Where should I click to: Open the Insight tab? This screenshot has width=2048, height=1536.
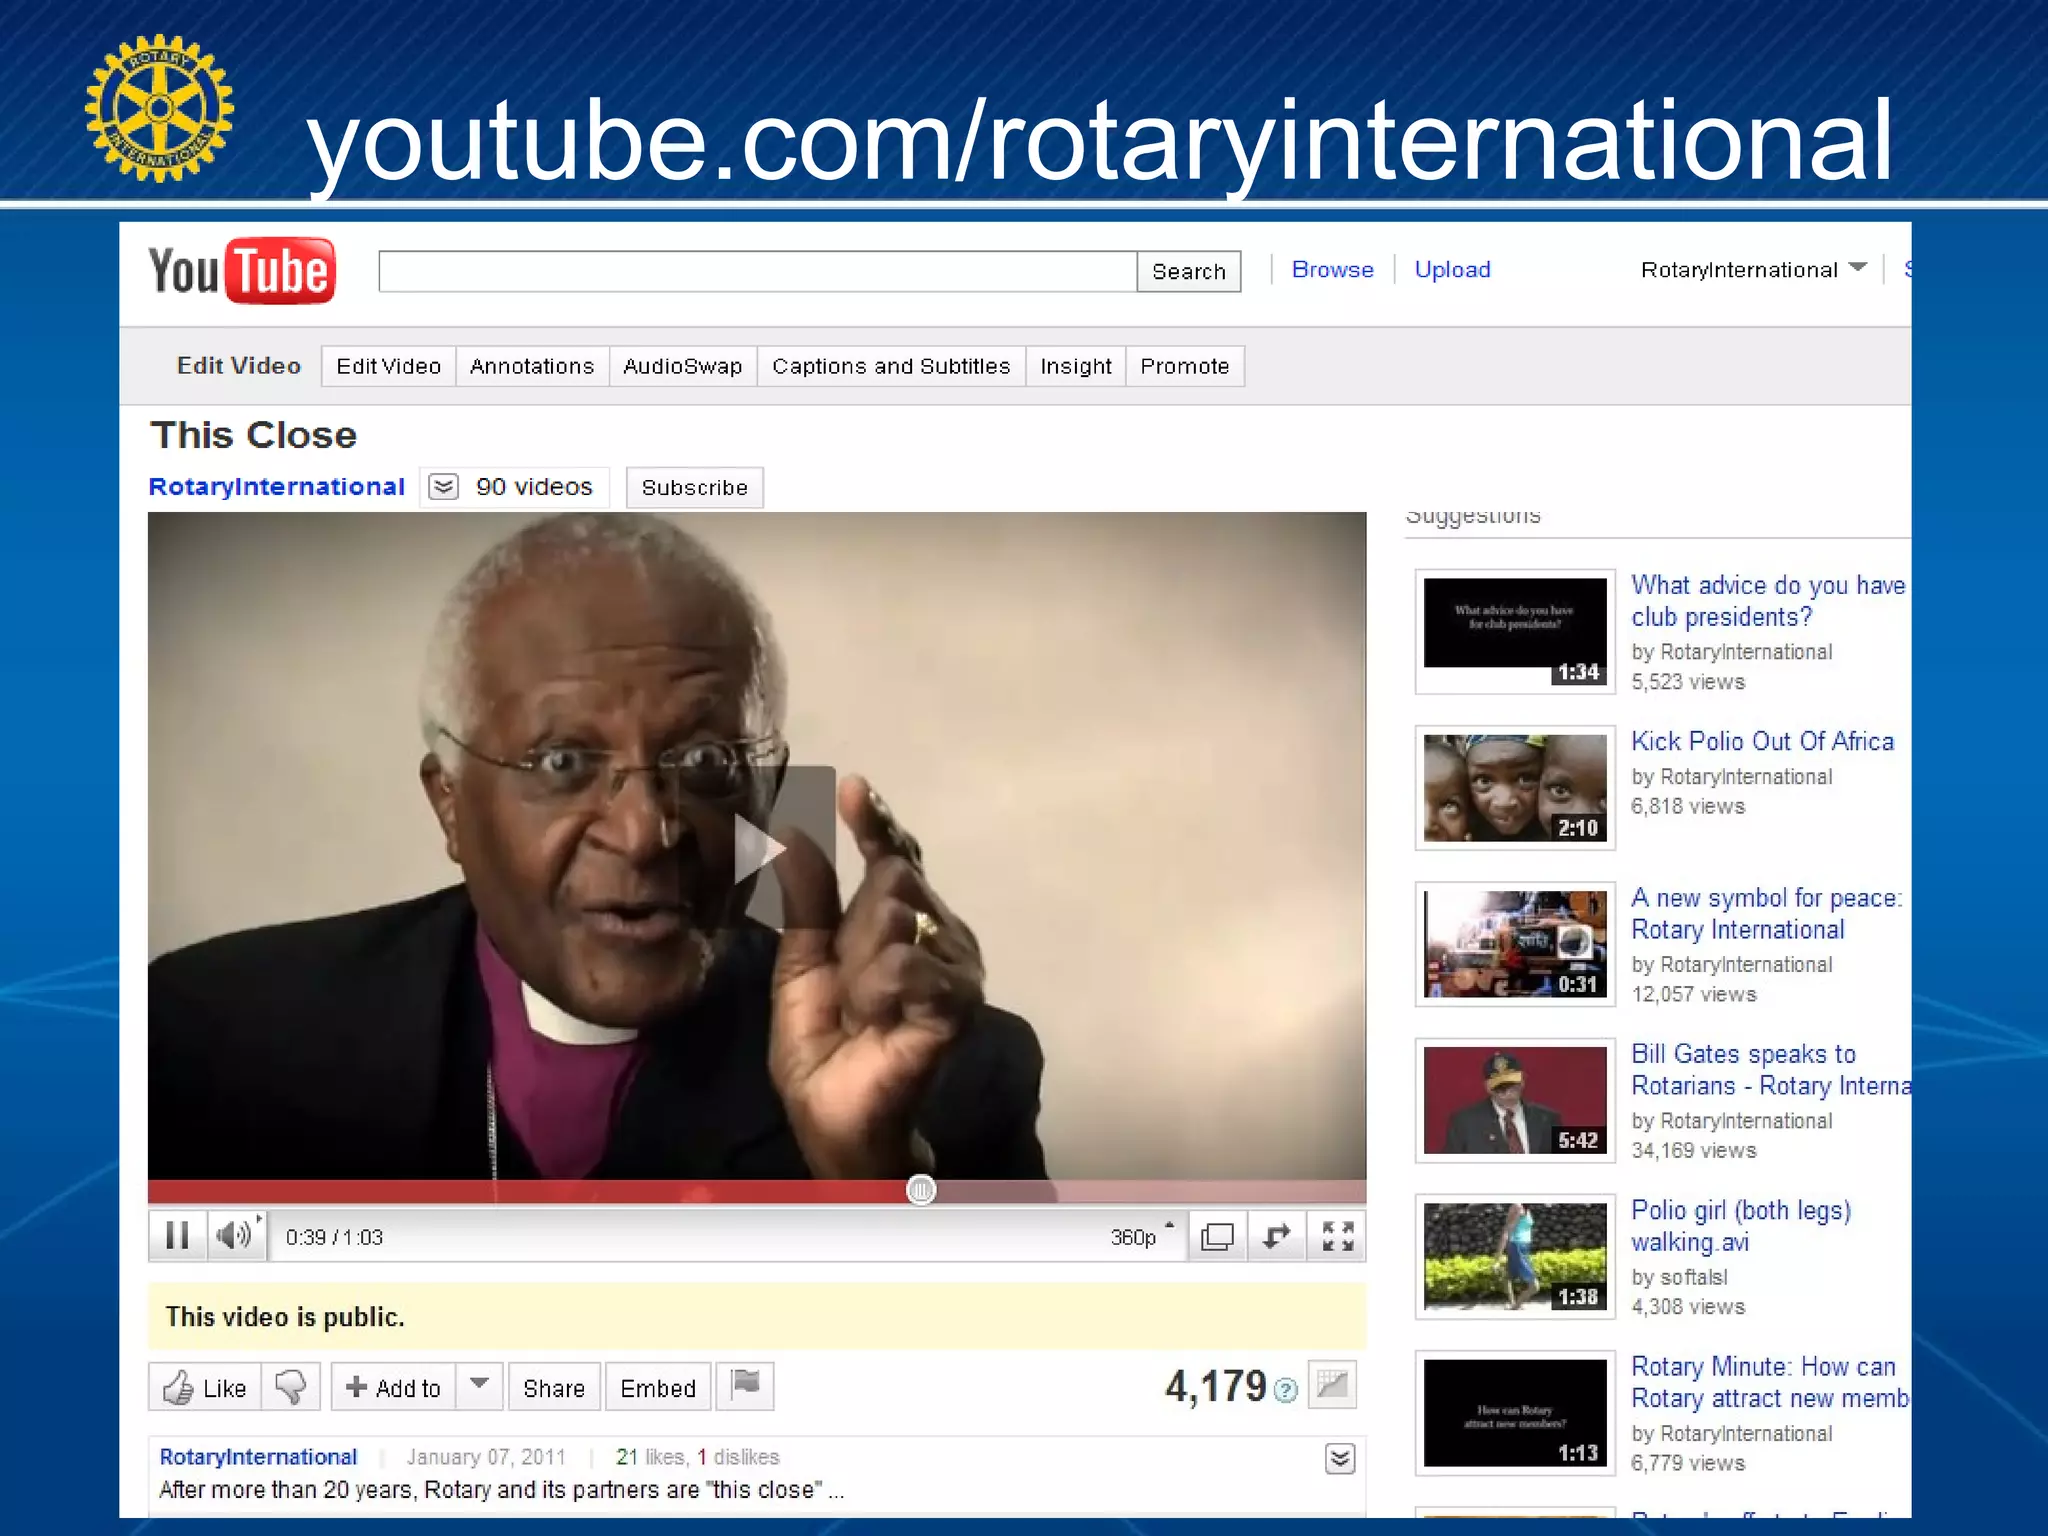[1076, 366]
